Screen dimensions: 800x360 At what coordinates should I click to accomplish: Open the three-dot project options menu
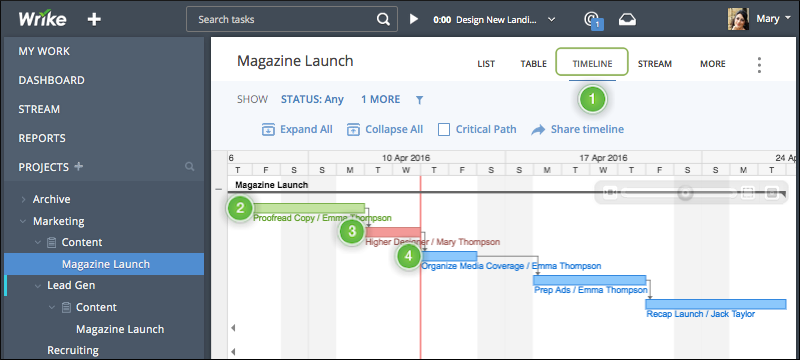point(759,65)
